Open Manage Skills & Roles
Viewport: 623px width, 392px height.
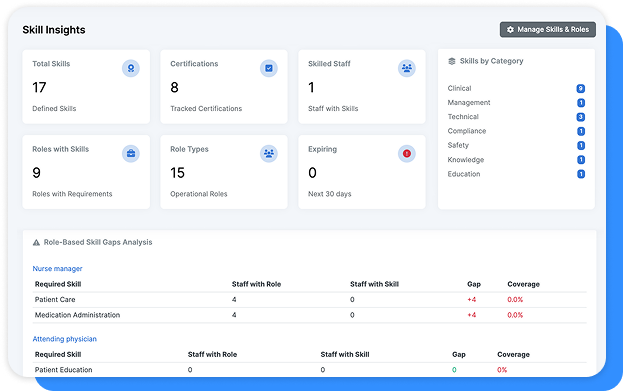pyautogui.click(x=548, y=29)
